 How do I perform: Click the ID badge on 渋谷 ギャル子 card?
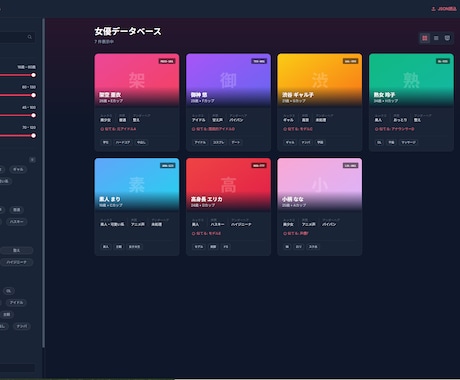click(x=350, y=61)
